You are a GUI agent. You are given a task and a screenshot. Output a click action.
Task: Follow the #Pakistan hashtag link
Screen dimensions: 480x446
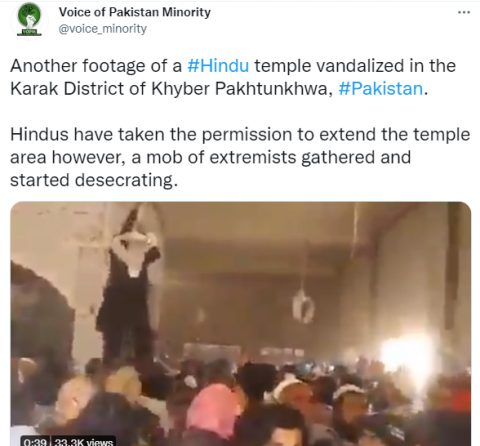tap(381, 89)
